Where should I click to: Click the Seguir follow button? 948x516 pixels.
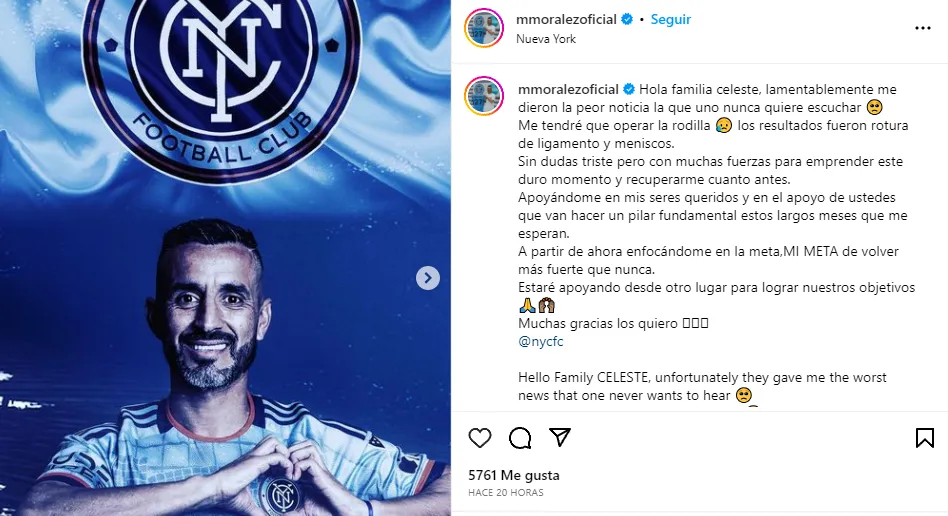(670, 19)
